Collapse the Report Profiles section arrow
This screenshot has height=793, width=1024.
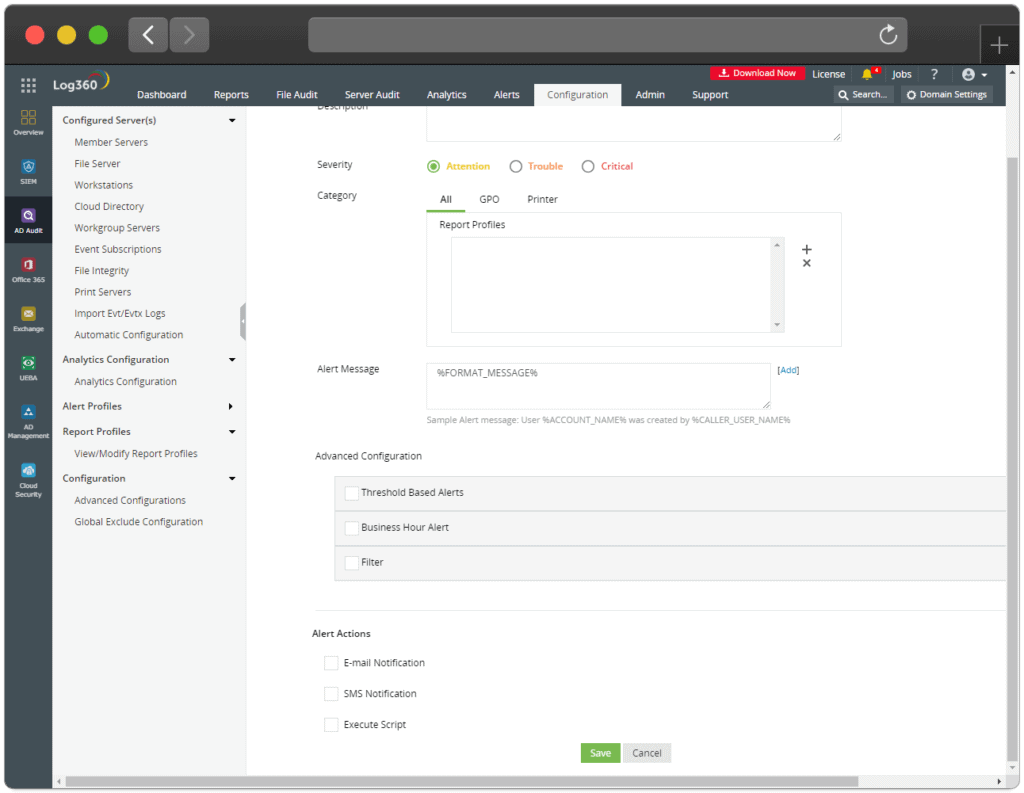(232, 432)
